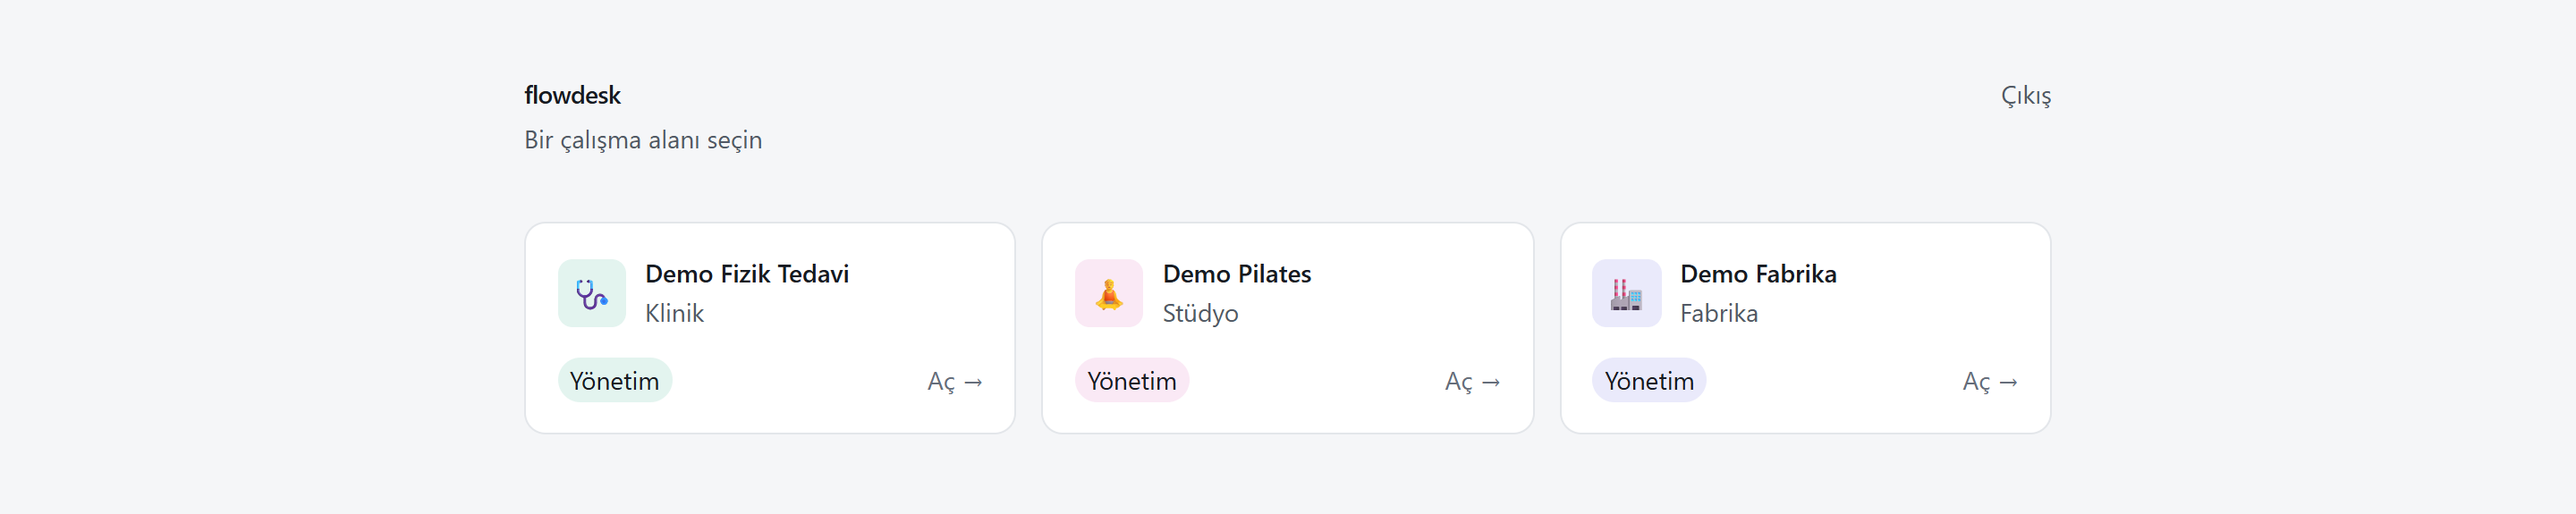Click the Fabrika subtitle under Demo Fabrika
This screenshot has width=2576, height=514.
tap(1718, 313)
